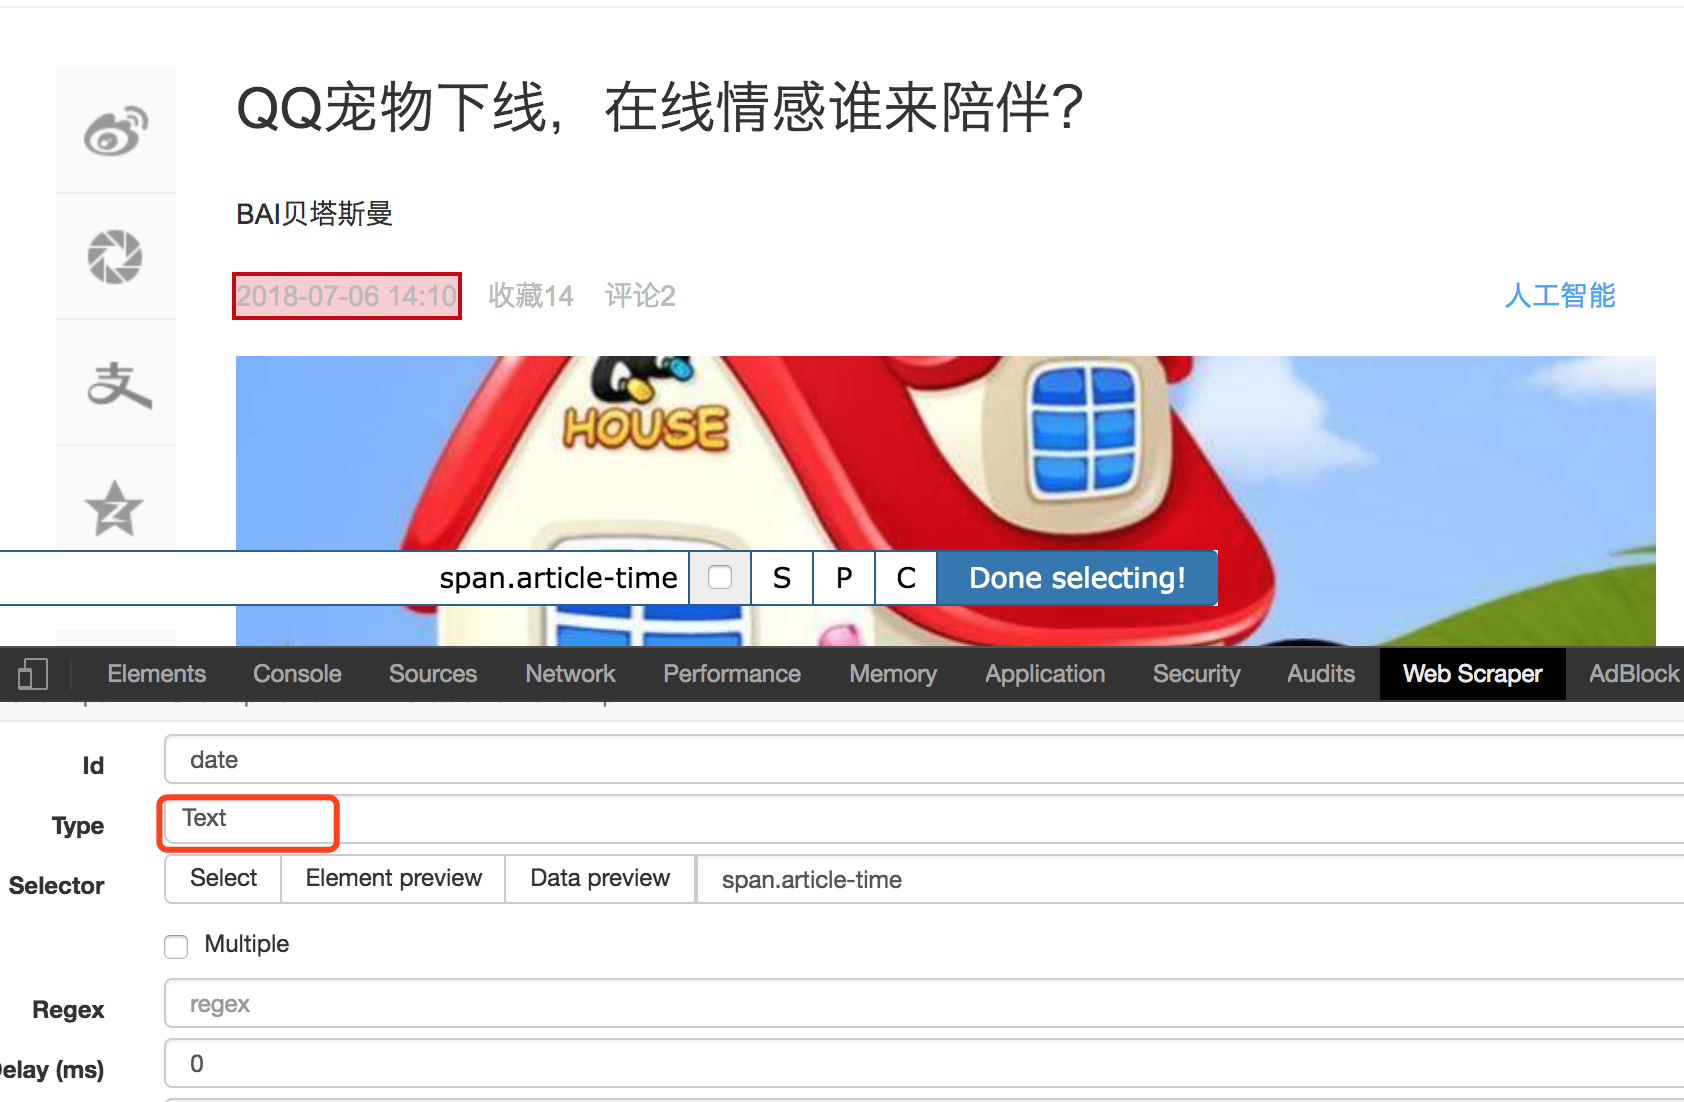Click the S button in selector bar

coord(782,578)
